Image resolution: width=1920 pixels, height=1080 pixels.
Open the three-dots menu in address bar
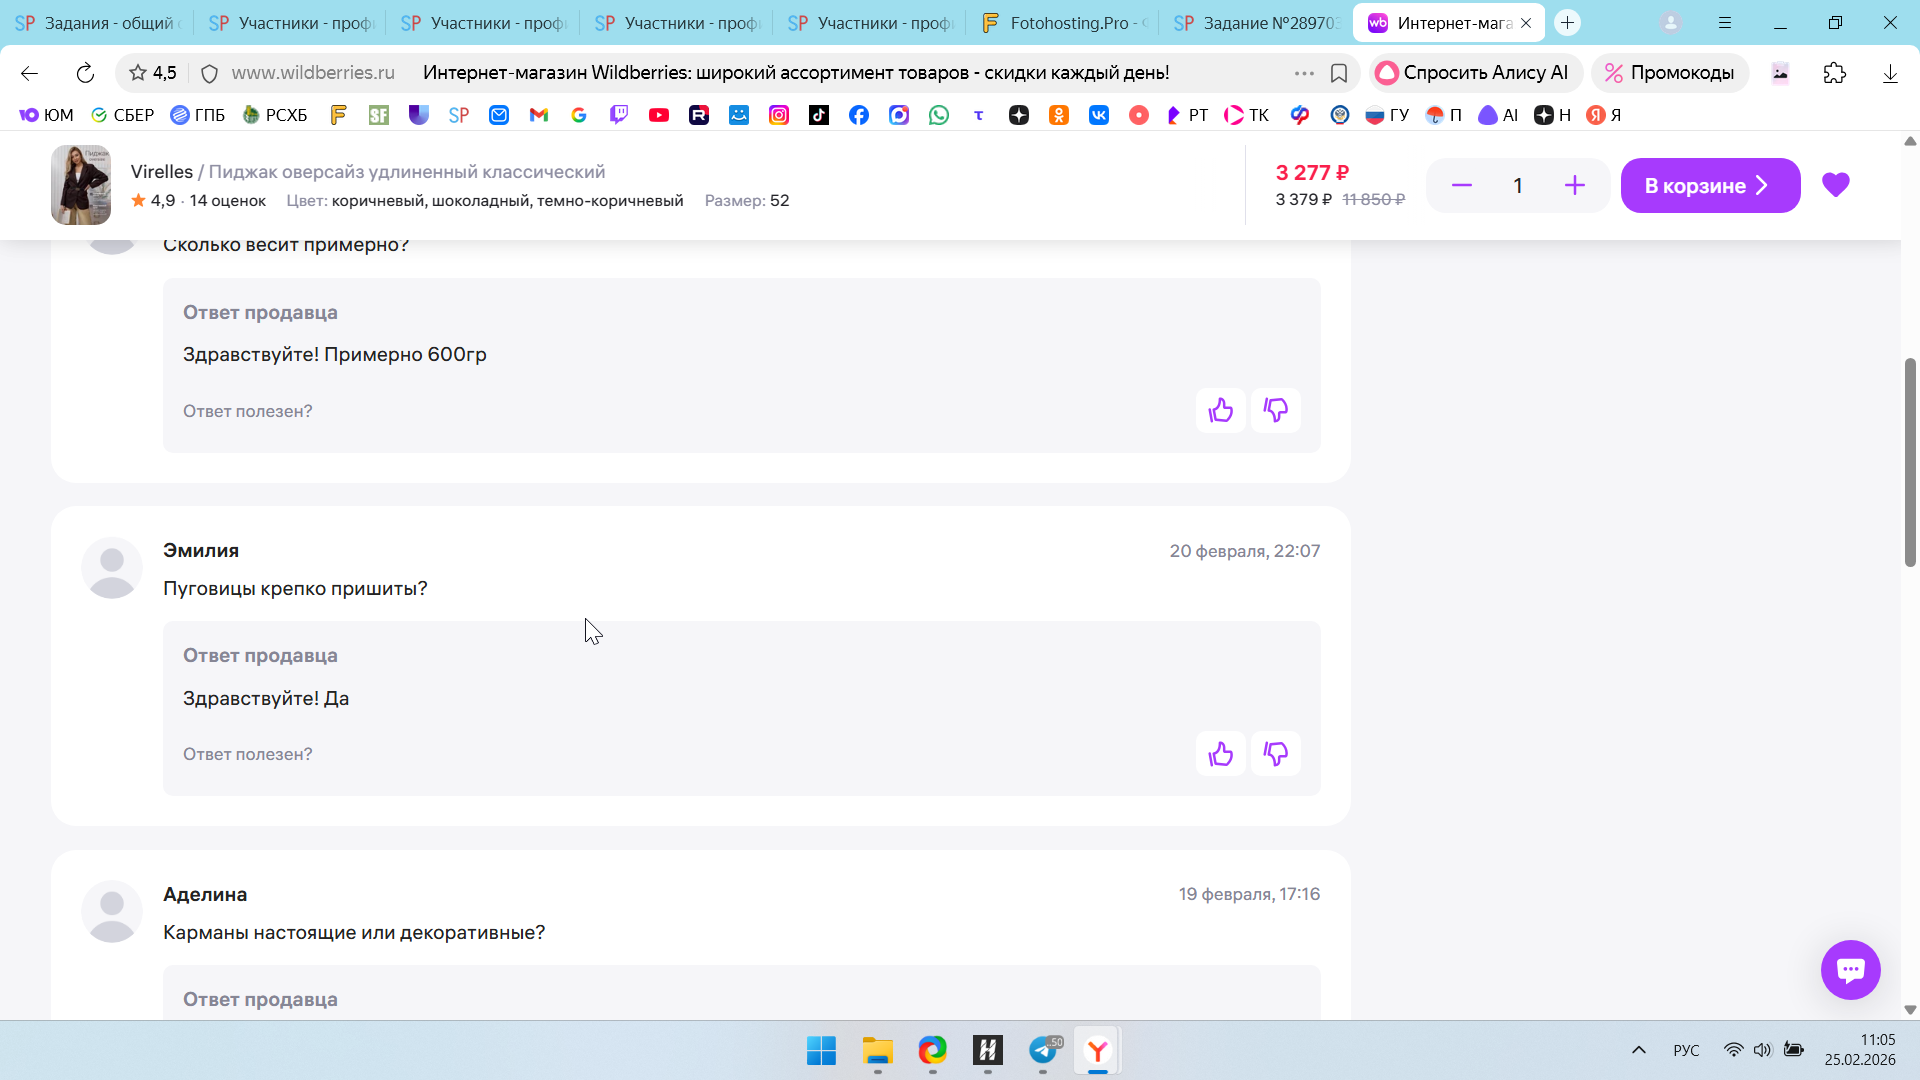(x=1303, y=73)
